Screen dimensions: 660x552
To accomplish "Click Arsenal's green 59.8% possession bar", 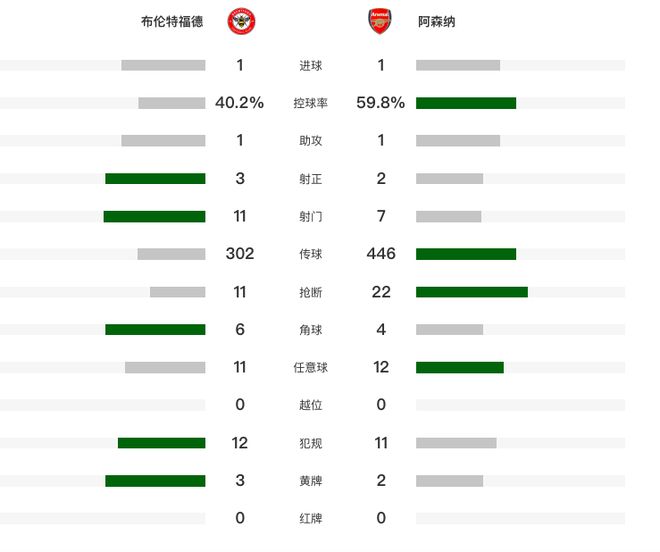I will coord(466,103).
